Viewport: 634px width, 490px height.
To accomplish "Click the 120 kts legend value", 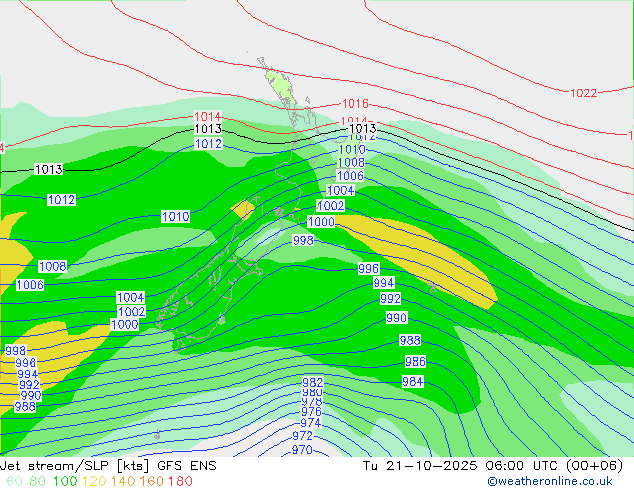I will pyautogui.click(x=94, y=481).
